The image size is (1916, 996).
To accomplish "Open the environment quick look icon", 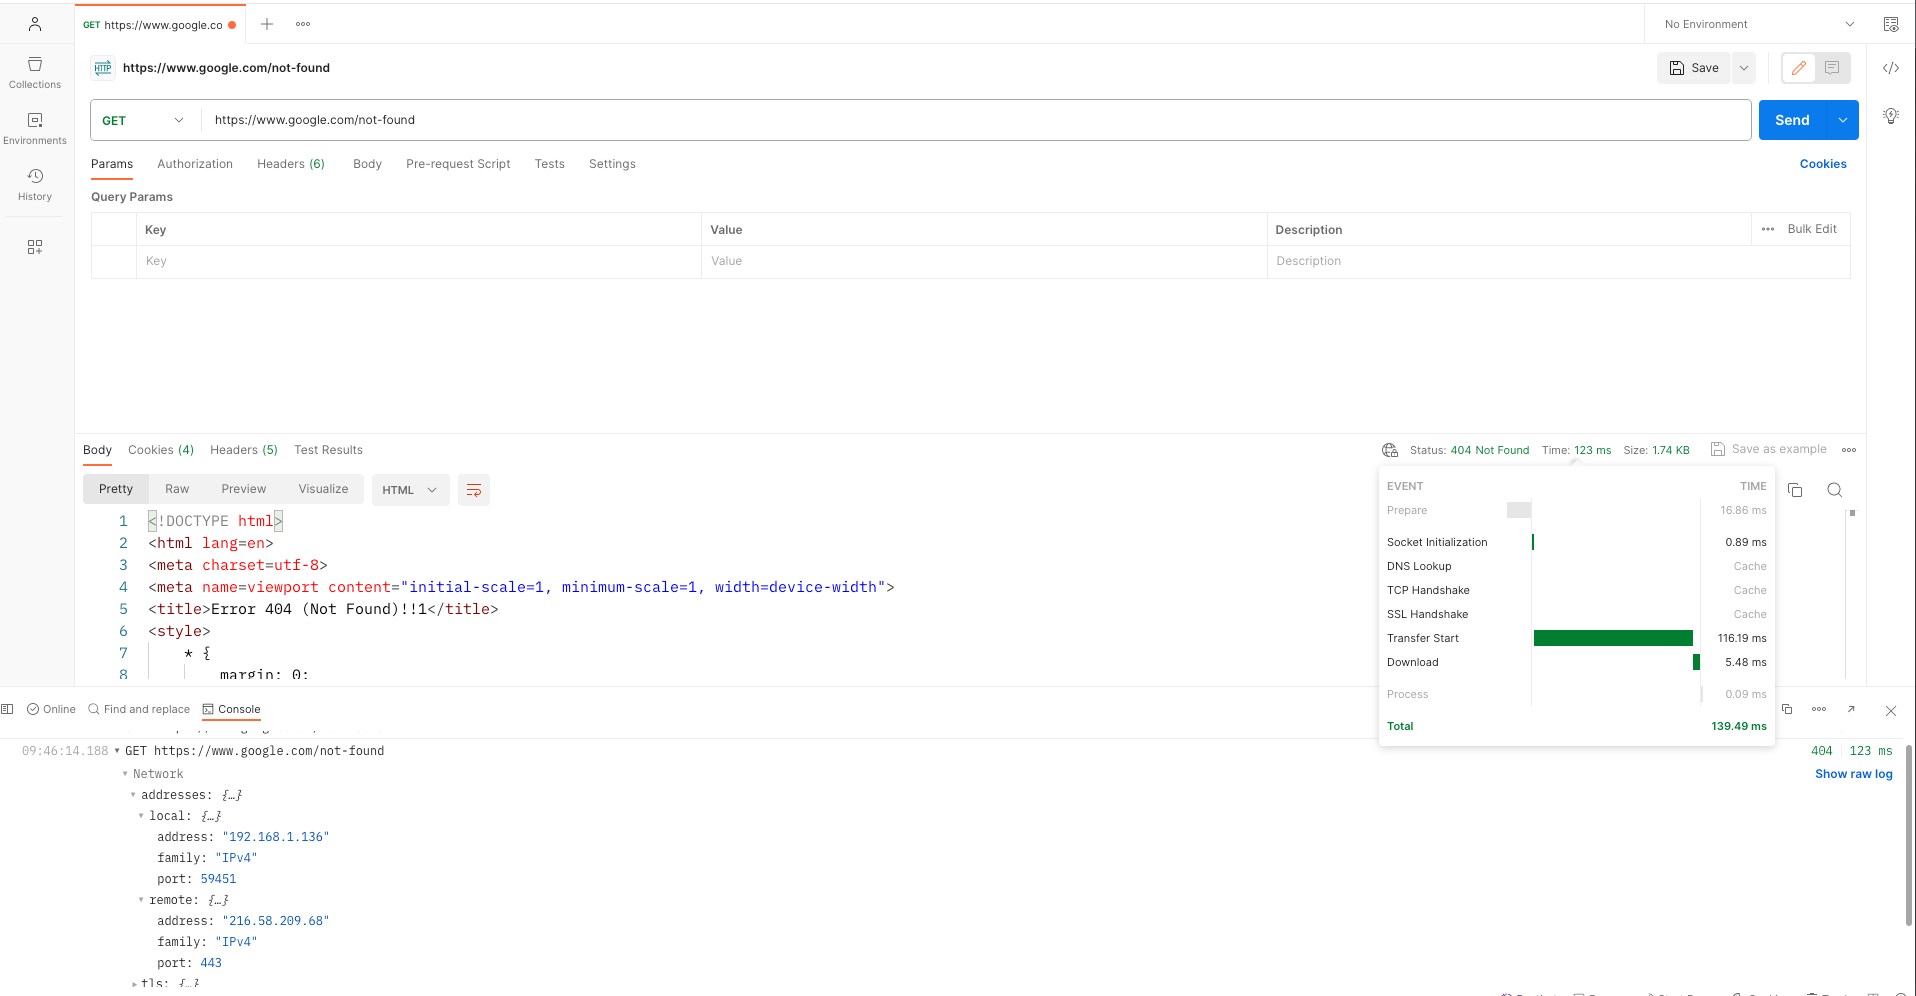I will (x=1891, y=24).
